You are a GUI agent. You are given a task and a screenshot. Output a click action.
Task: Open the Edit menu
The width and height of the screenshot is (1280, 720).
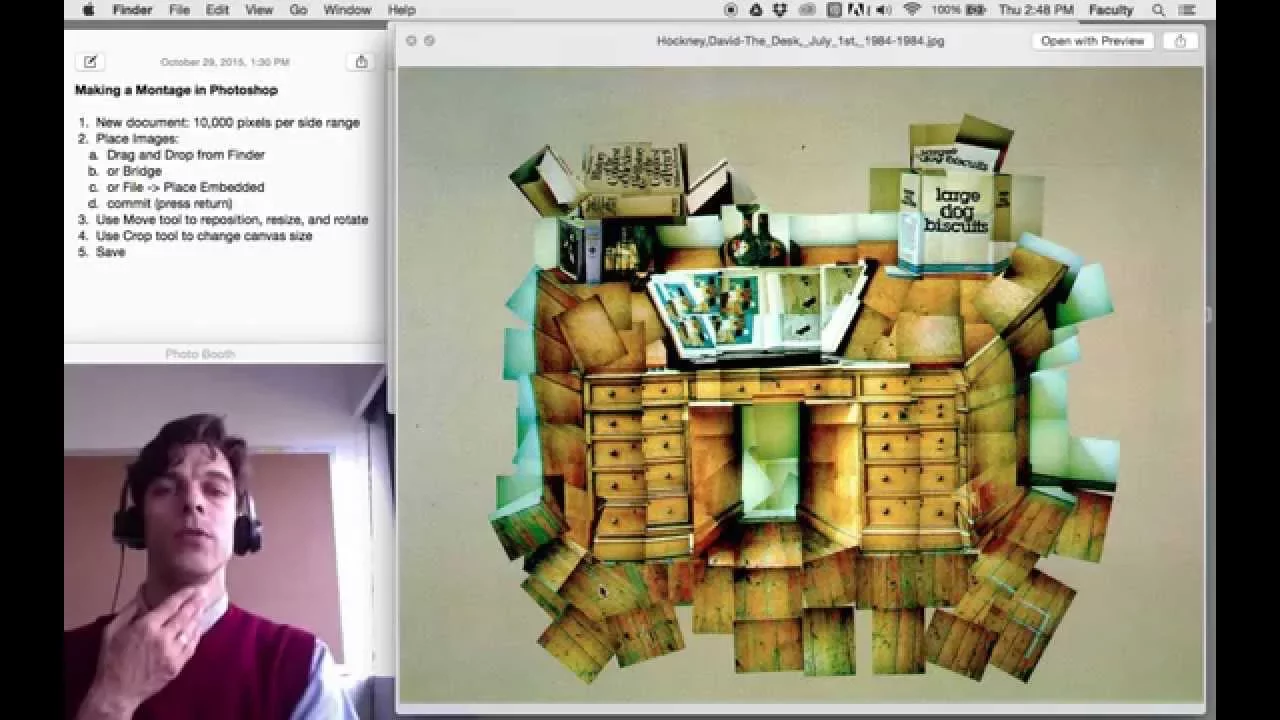pos(217,10)
